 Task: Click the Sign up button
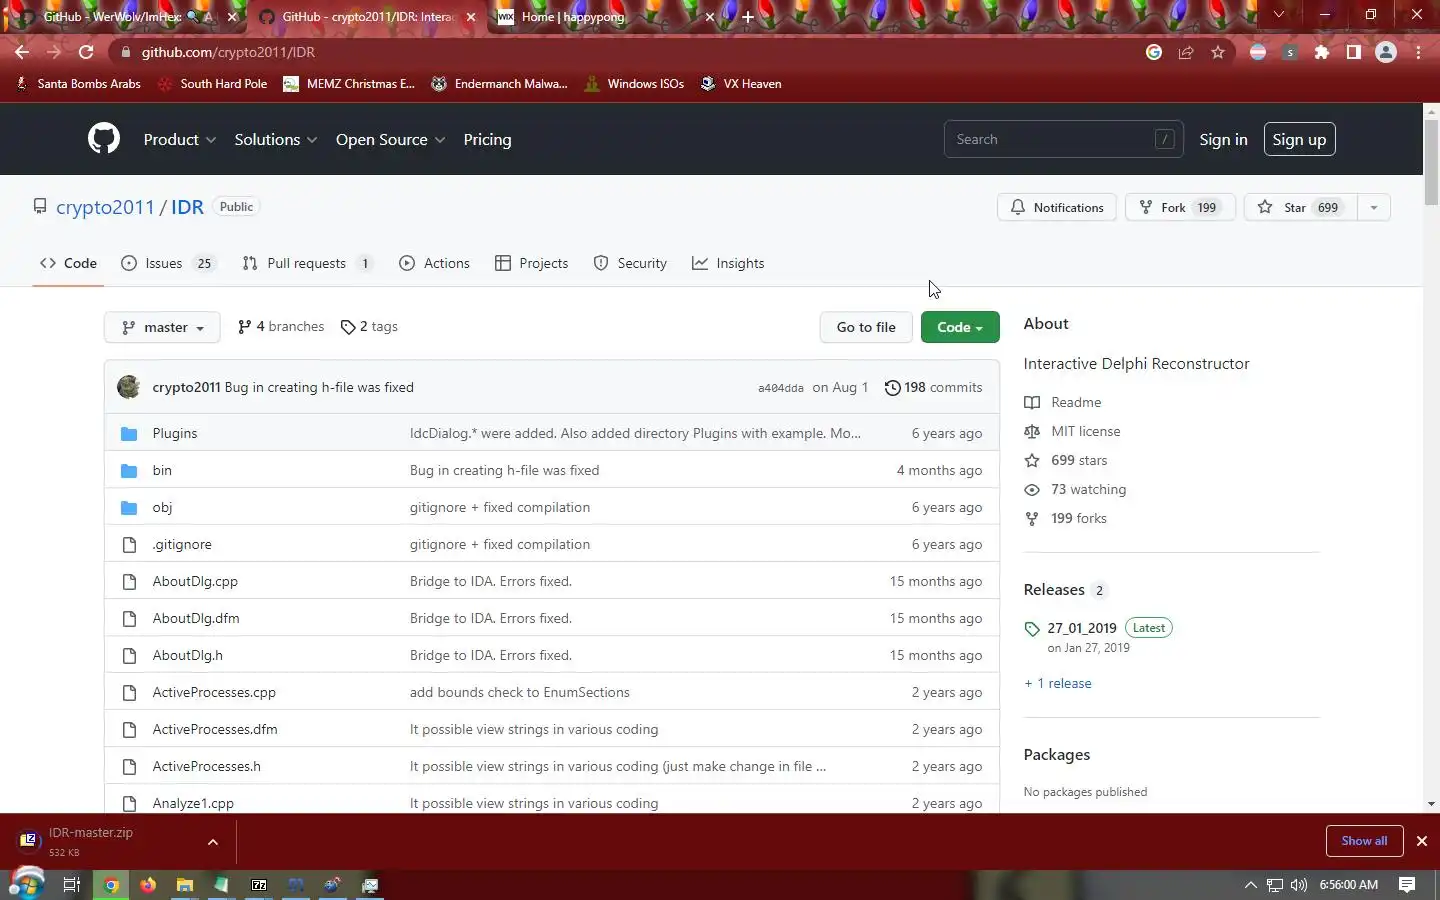[x=1299, y=139]
